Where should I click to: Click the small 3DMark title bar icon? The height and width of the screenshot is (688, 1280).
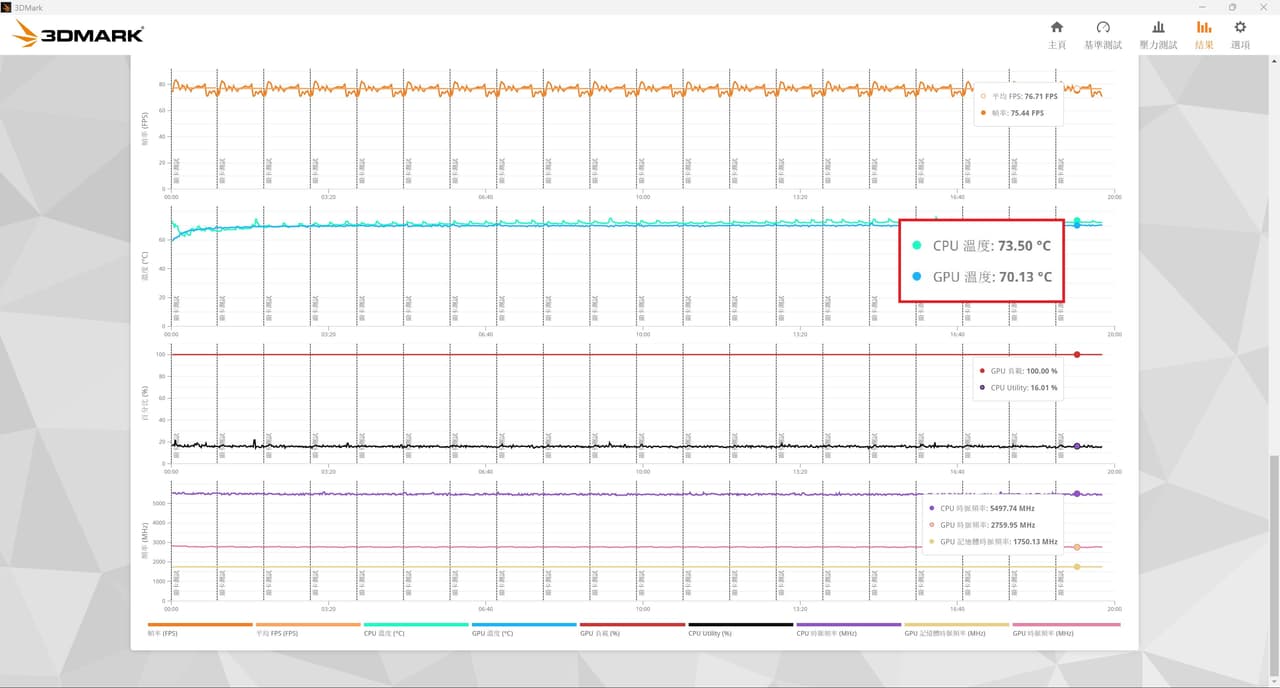click(x=6, y=7)
